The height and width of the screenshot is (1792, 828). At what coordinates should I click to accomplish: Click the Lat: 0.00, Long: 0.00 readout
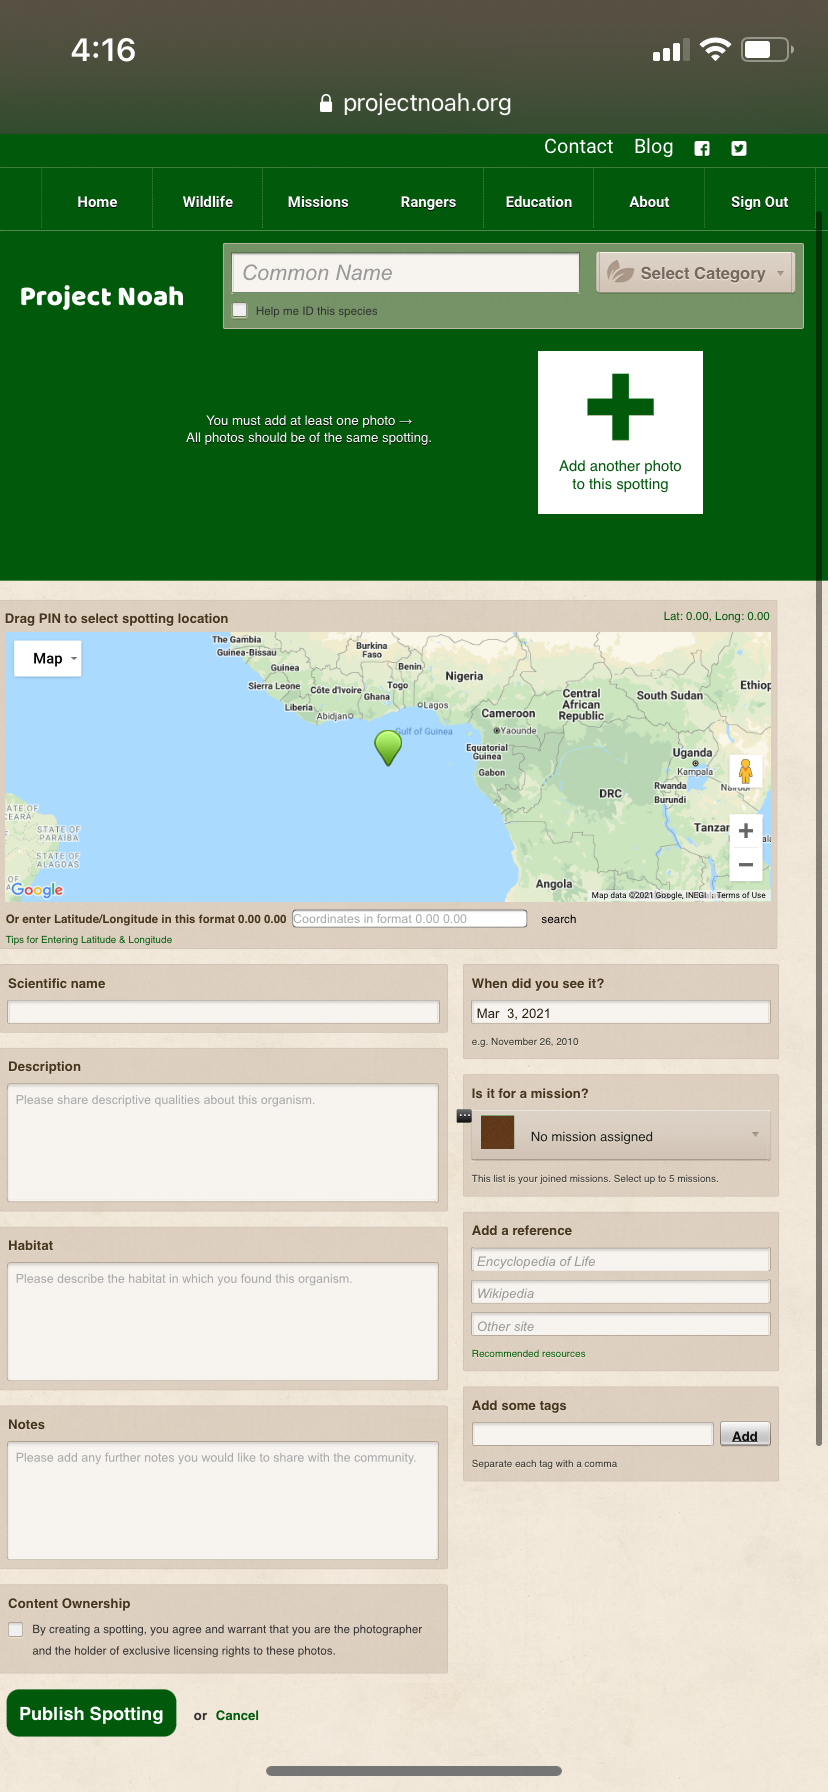point(716,616)
